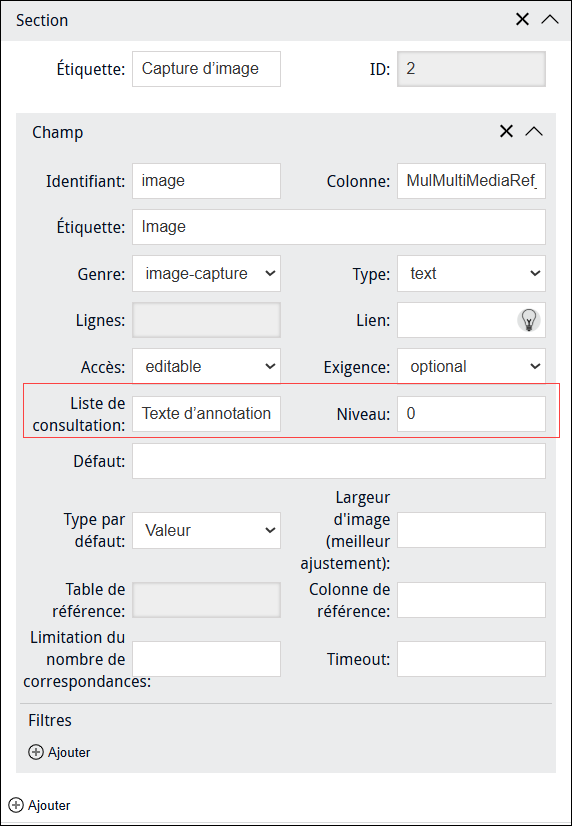Screen dimensions: 572x826
Task: Focus the Largeur d'image field
Action: coord(471,530)
